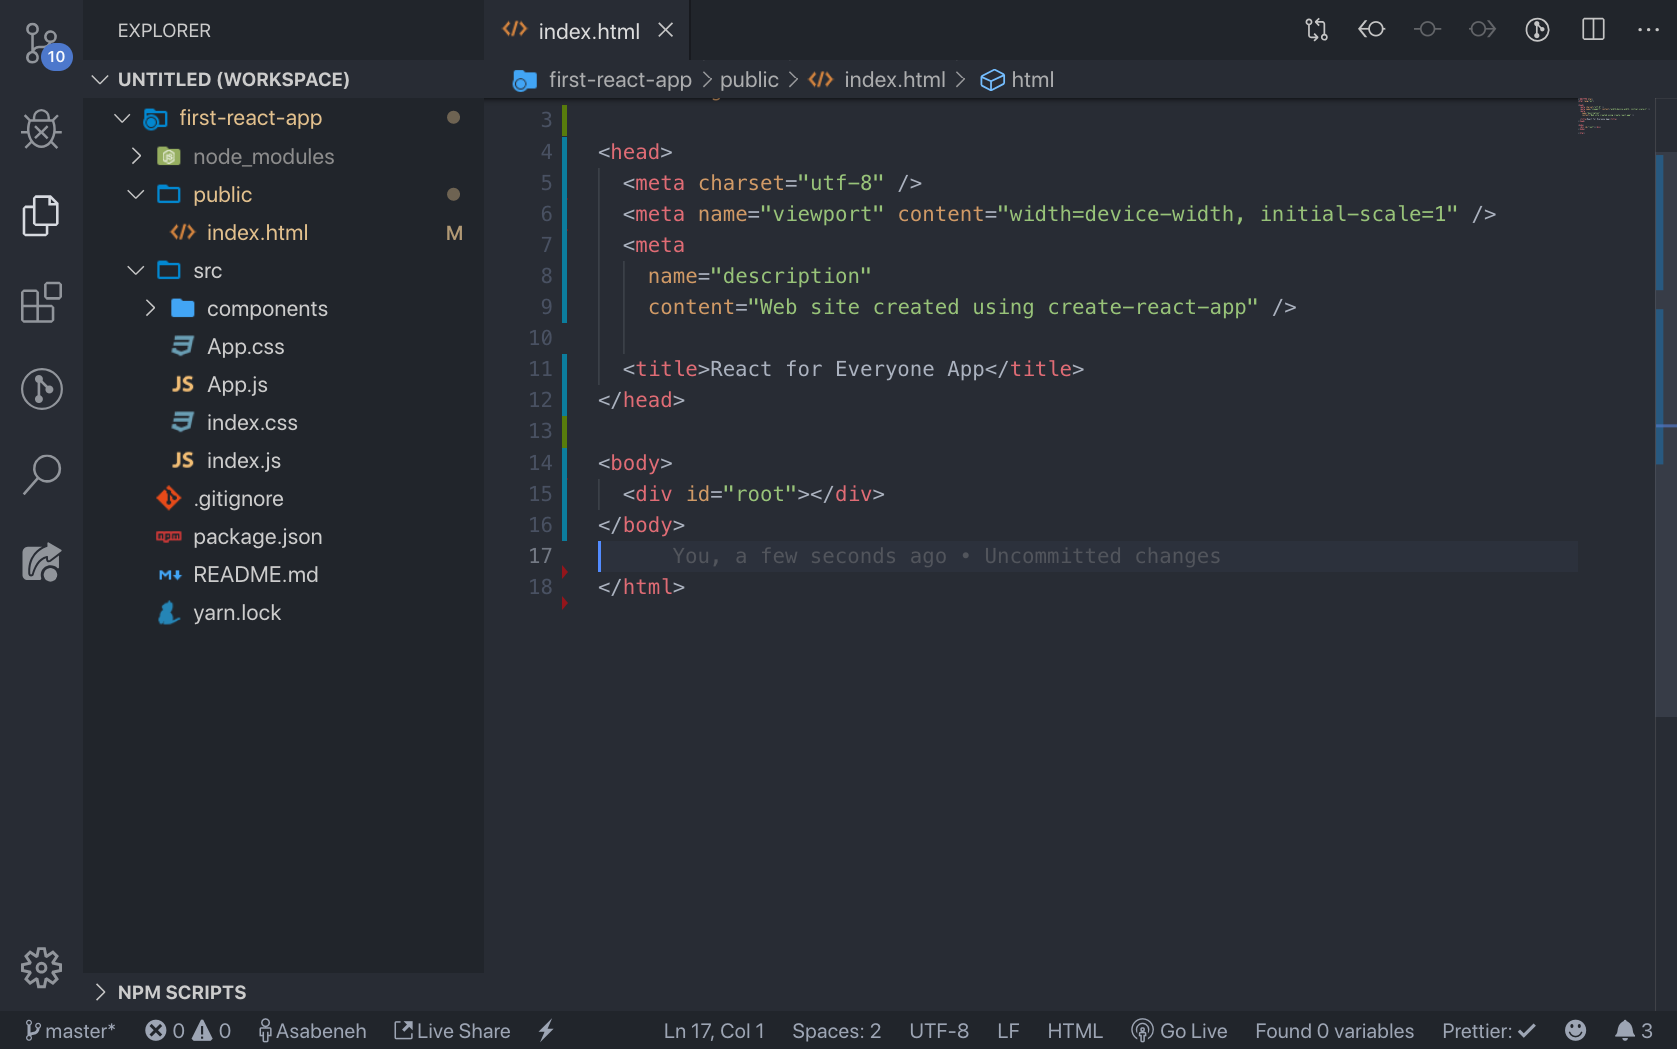Click public in the breadcrumb
This screenshot has height=1049, width=1677.
749,80
